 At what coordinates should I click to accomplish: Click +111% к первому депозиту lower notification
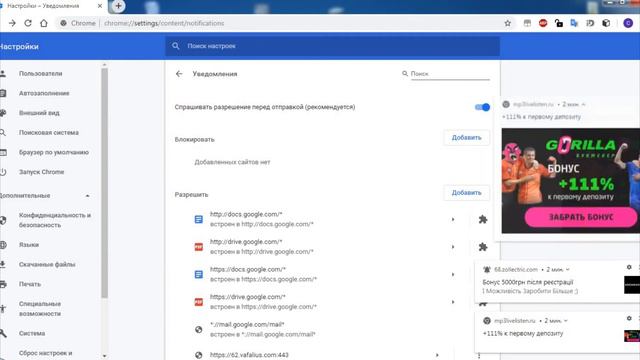[x=522, y=333]
